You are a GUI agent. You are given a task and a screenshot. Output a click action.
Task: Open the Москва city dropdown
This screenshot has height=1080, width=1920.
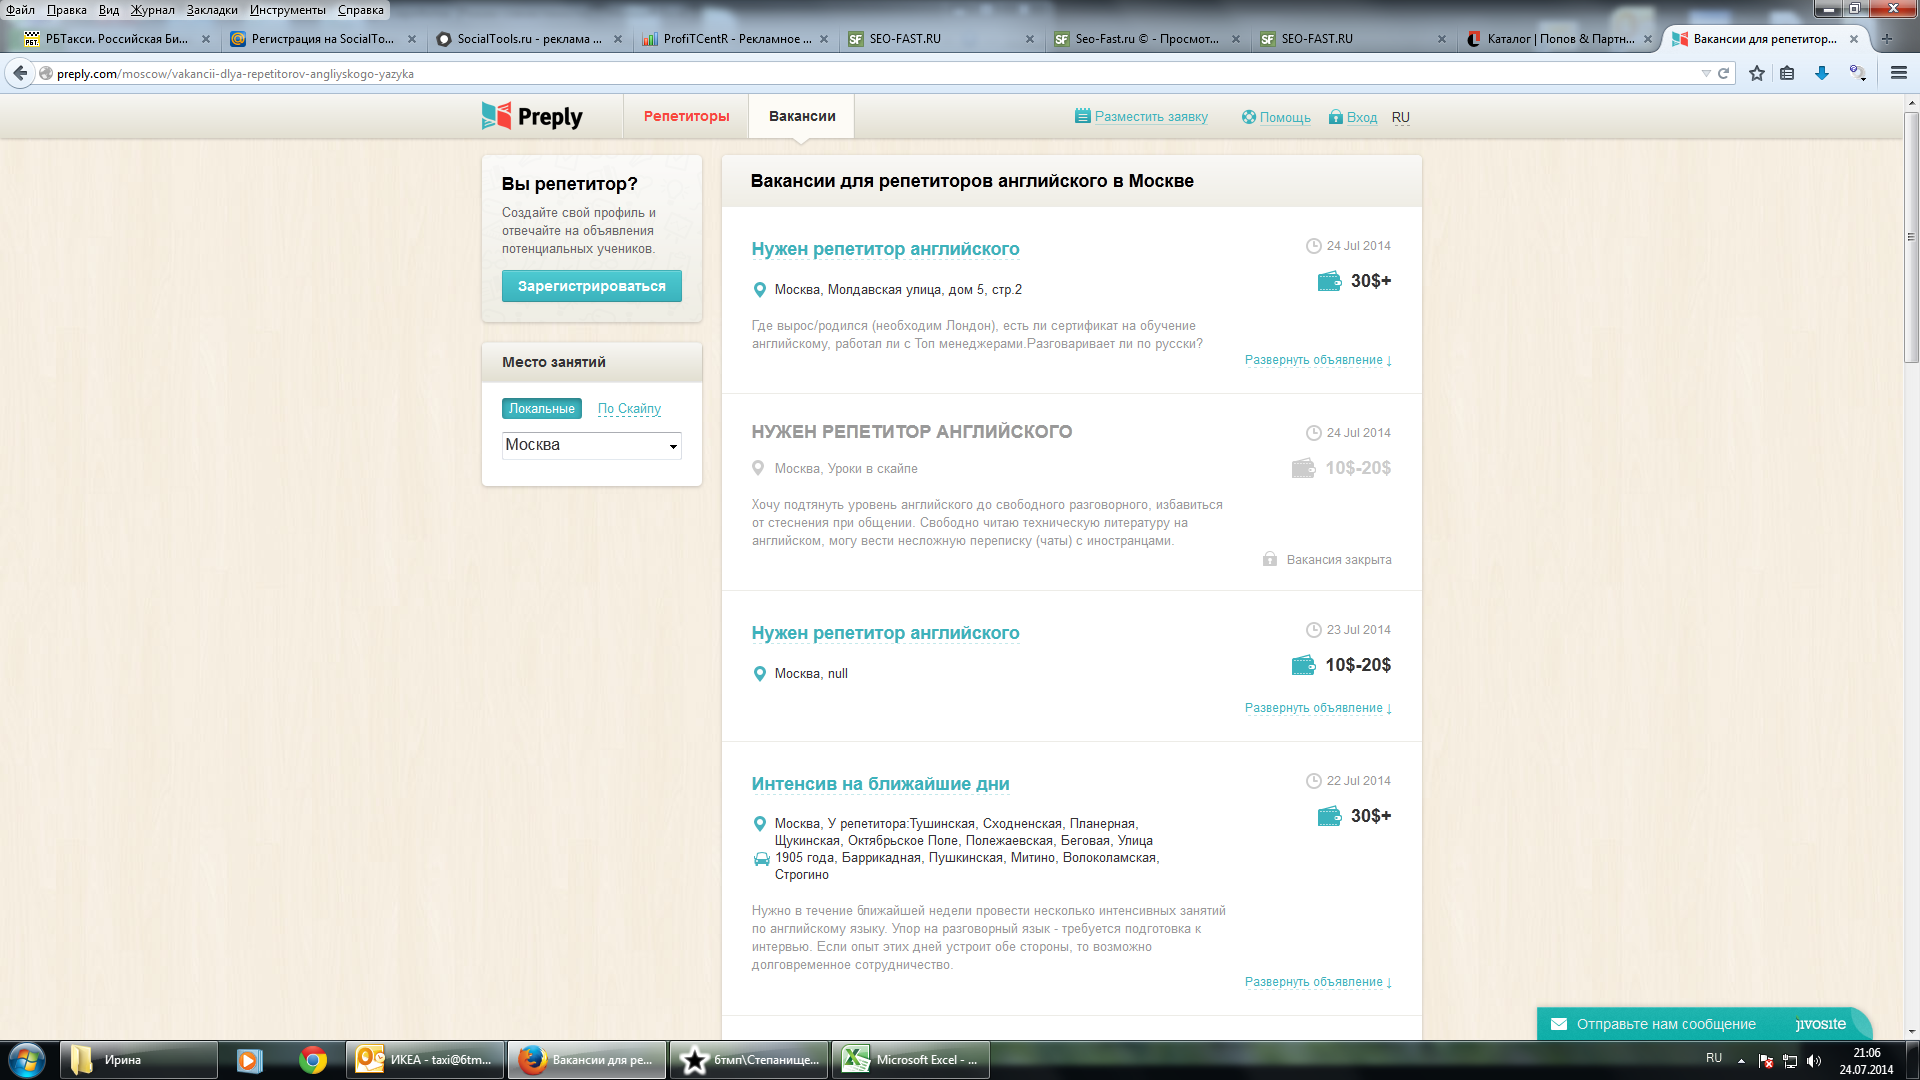591,445
